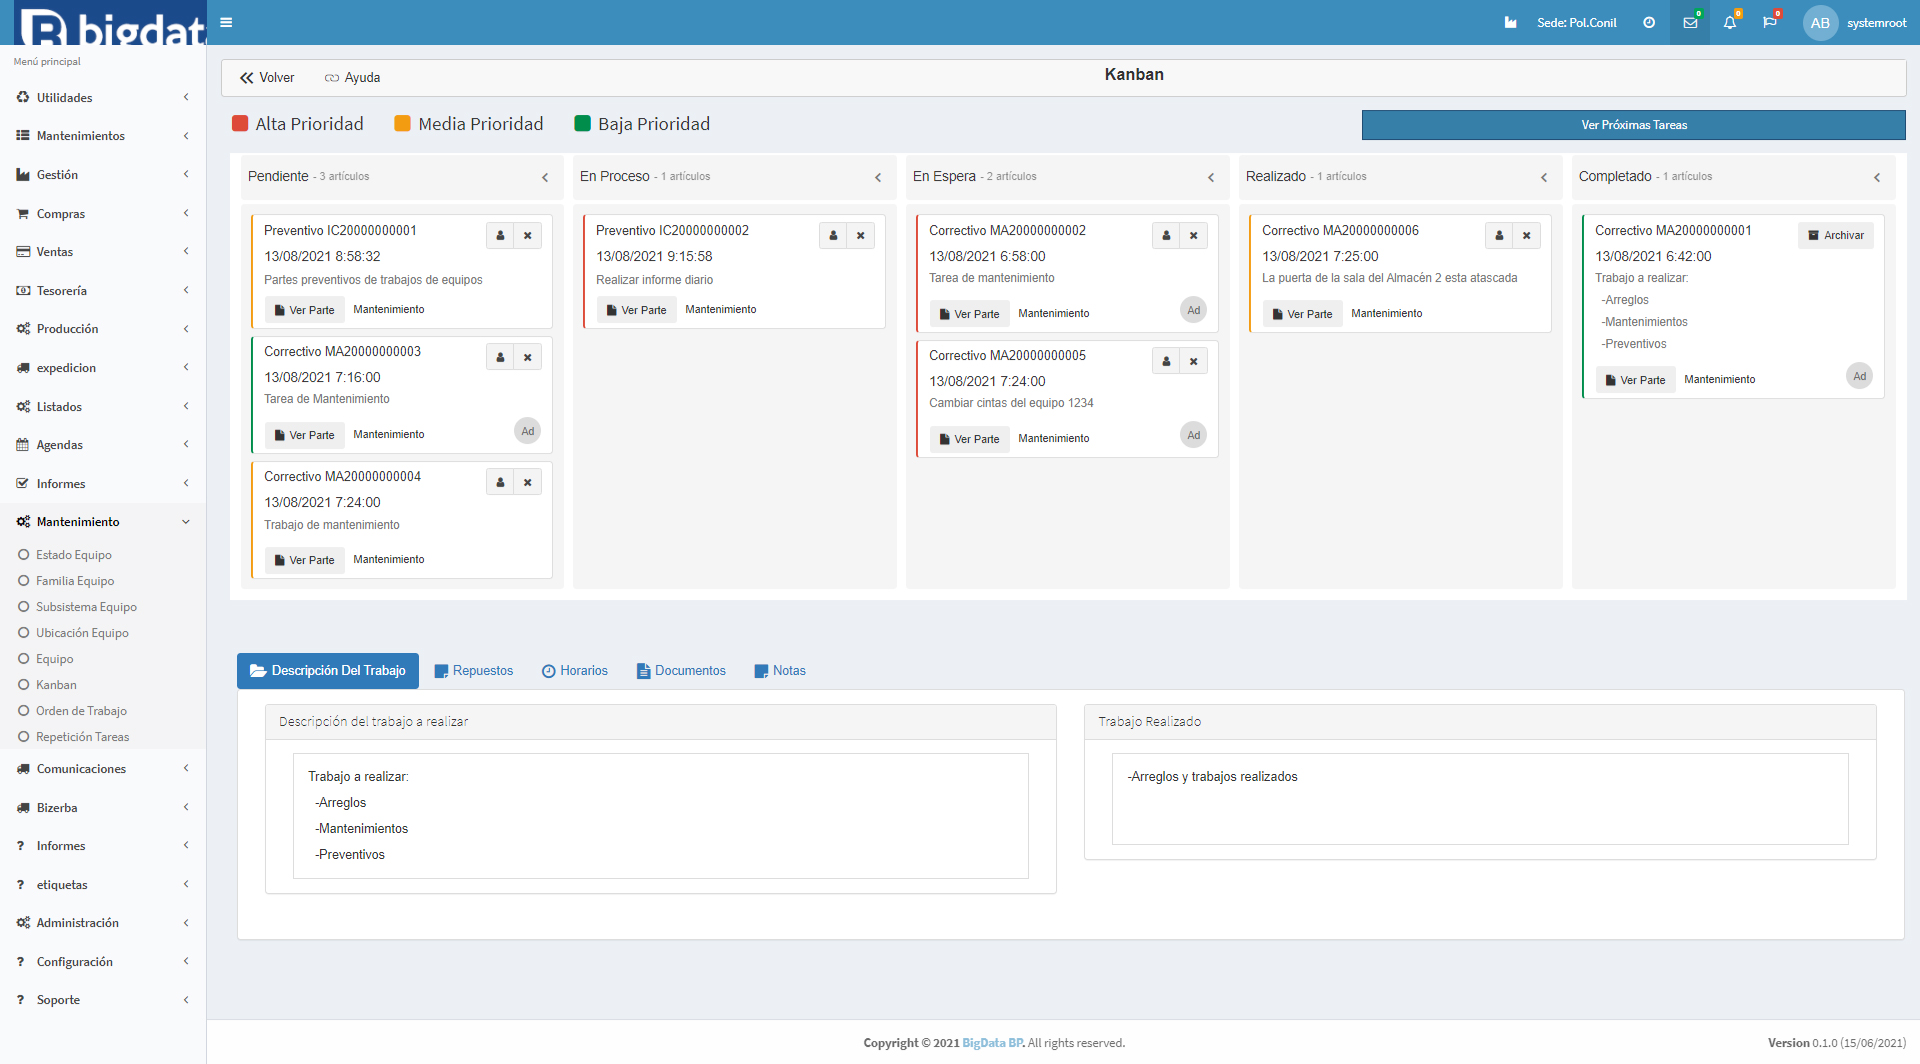This screenshot has width=1920, height=1064.
Task: Switch to the Repuestos tab
Action: pyautogui.click(x=473, y=671)
